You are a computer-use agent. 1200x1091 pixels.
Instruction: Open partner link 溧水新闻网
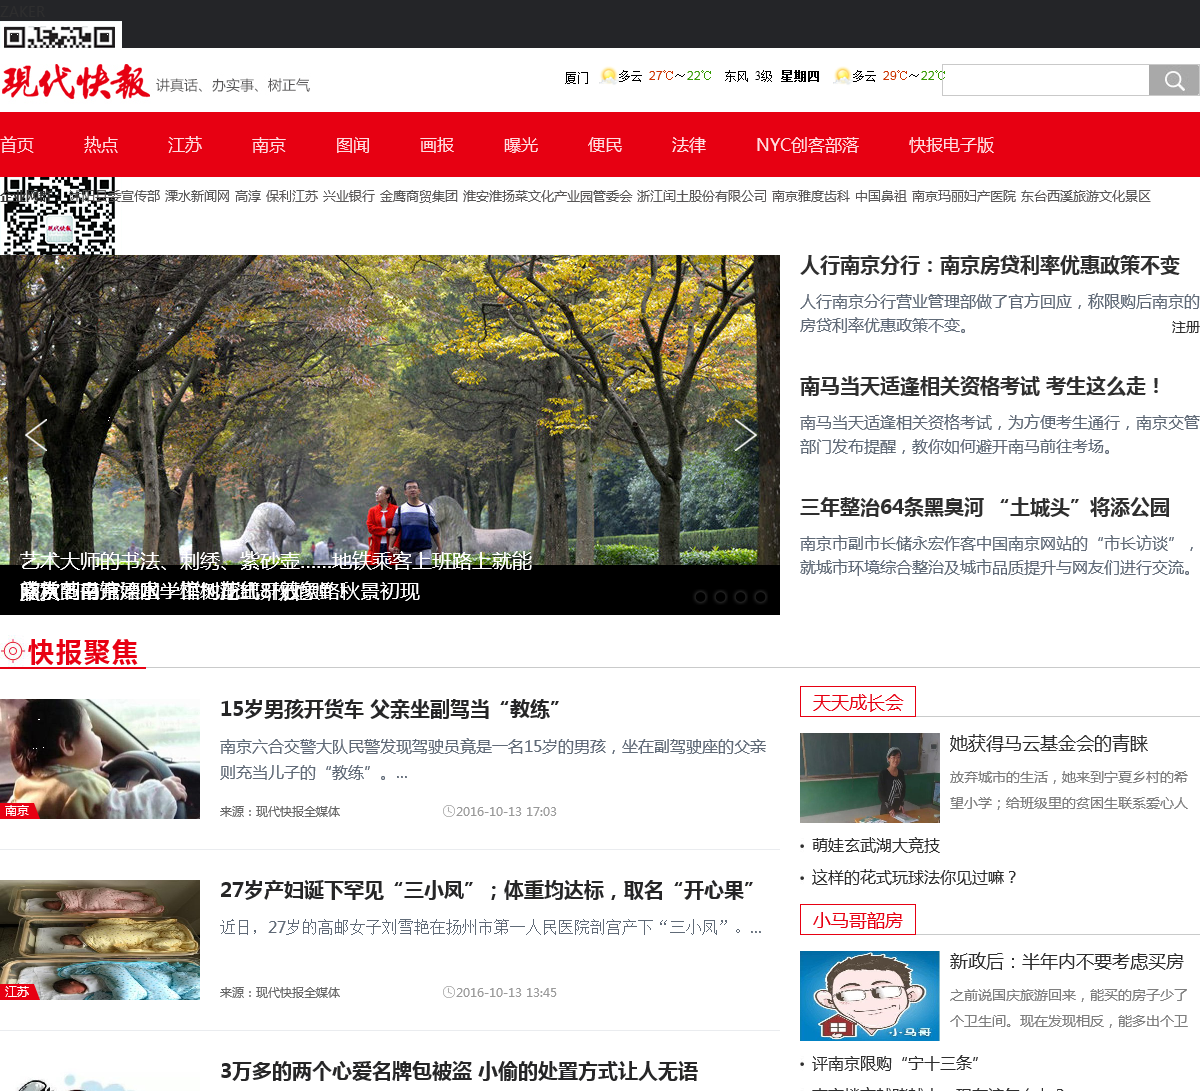click(x=197, y=196)
